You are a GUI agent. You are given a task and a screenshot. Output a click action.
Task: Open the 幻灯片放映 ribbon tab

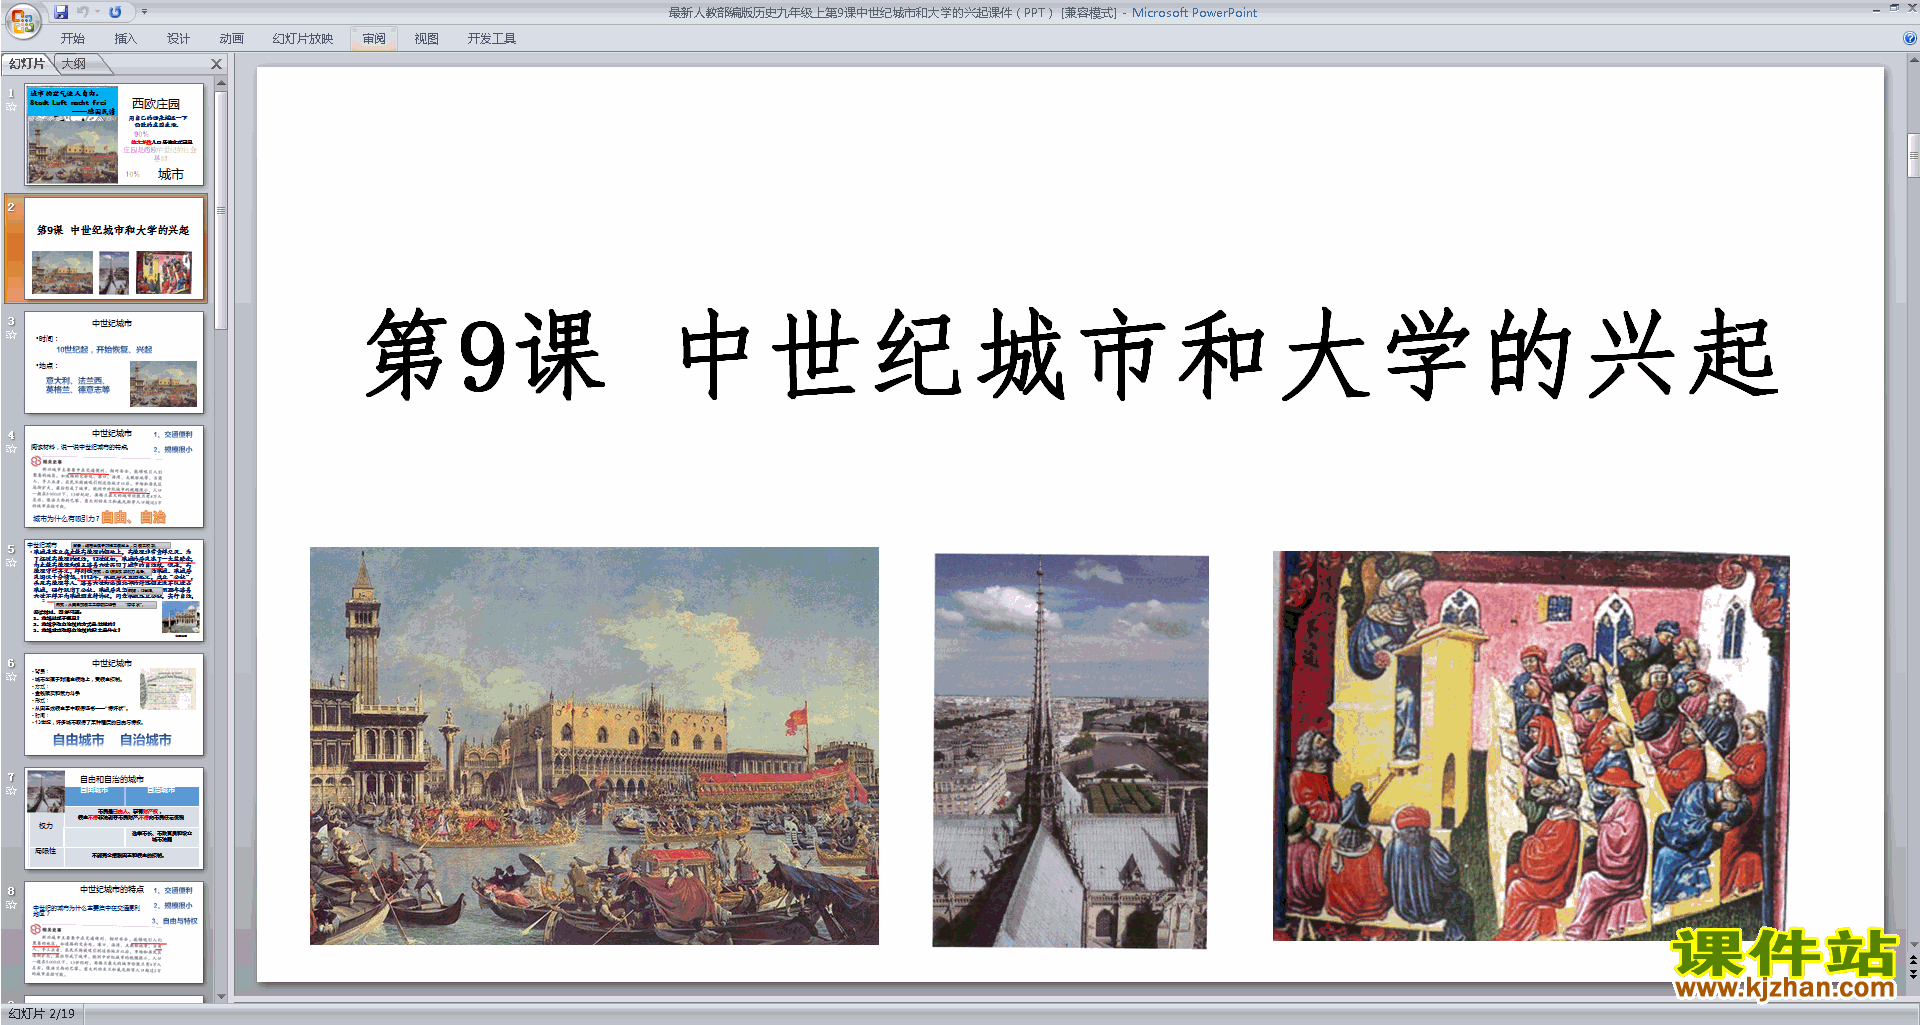(x=302, y=39)
